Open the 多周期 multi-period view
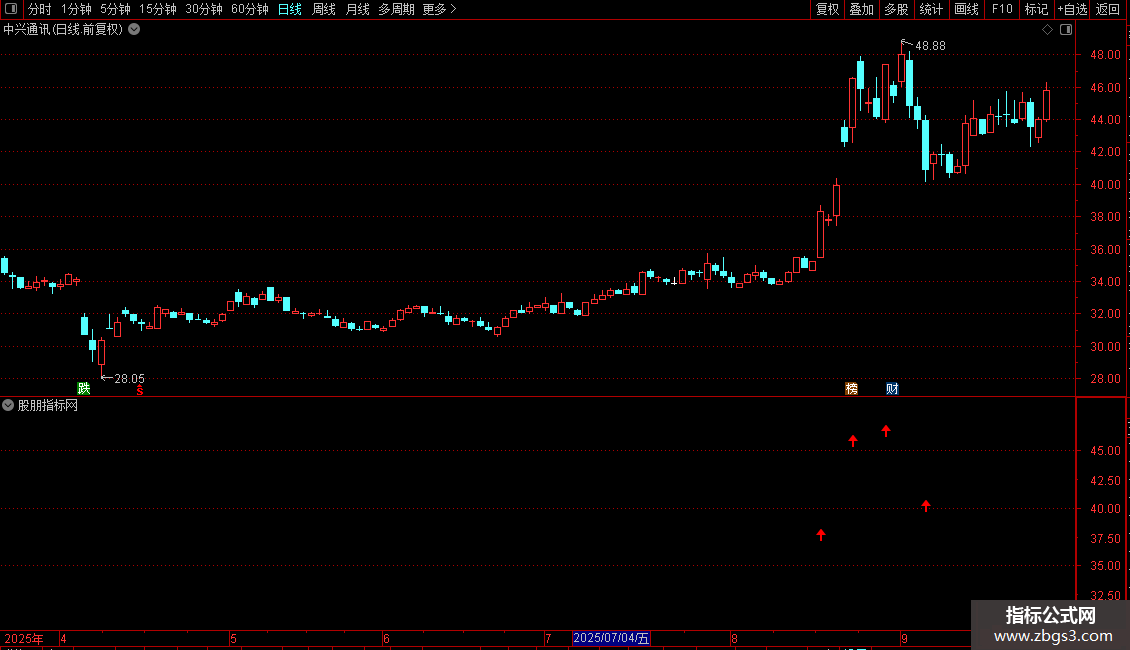1130x650 pixels. pos(396,9)
